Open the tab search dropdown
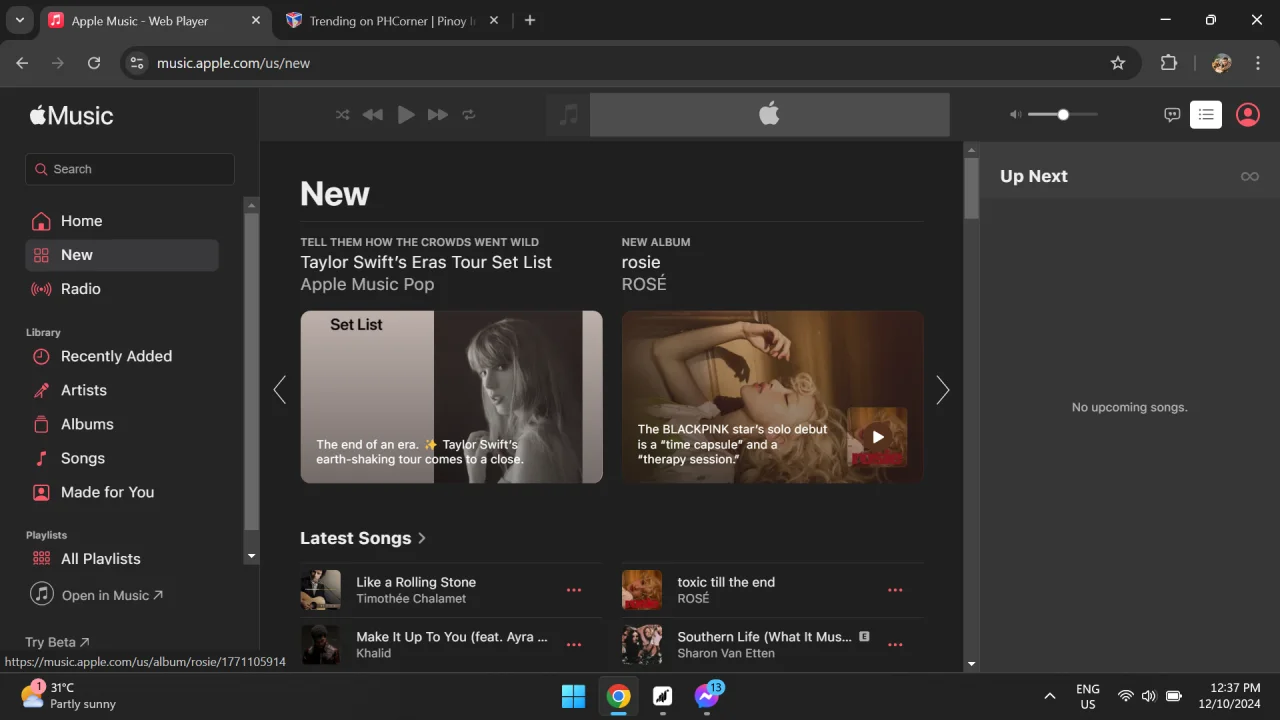Viewport: 1280px width, 720px height. point(19,20)
